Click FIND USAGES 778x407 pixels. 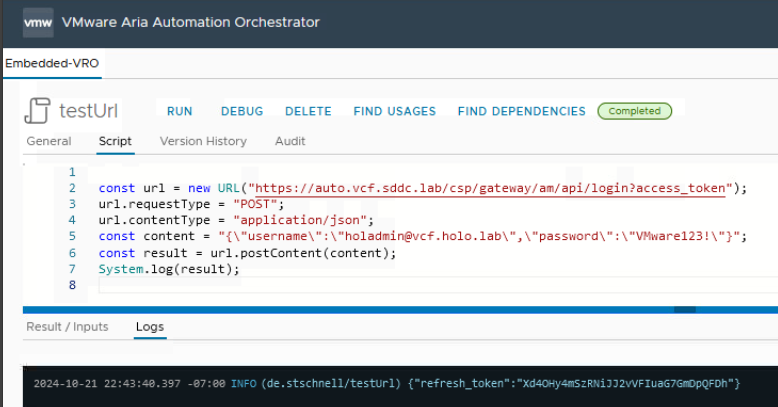click(394, 111)
